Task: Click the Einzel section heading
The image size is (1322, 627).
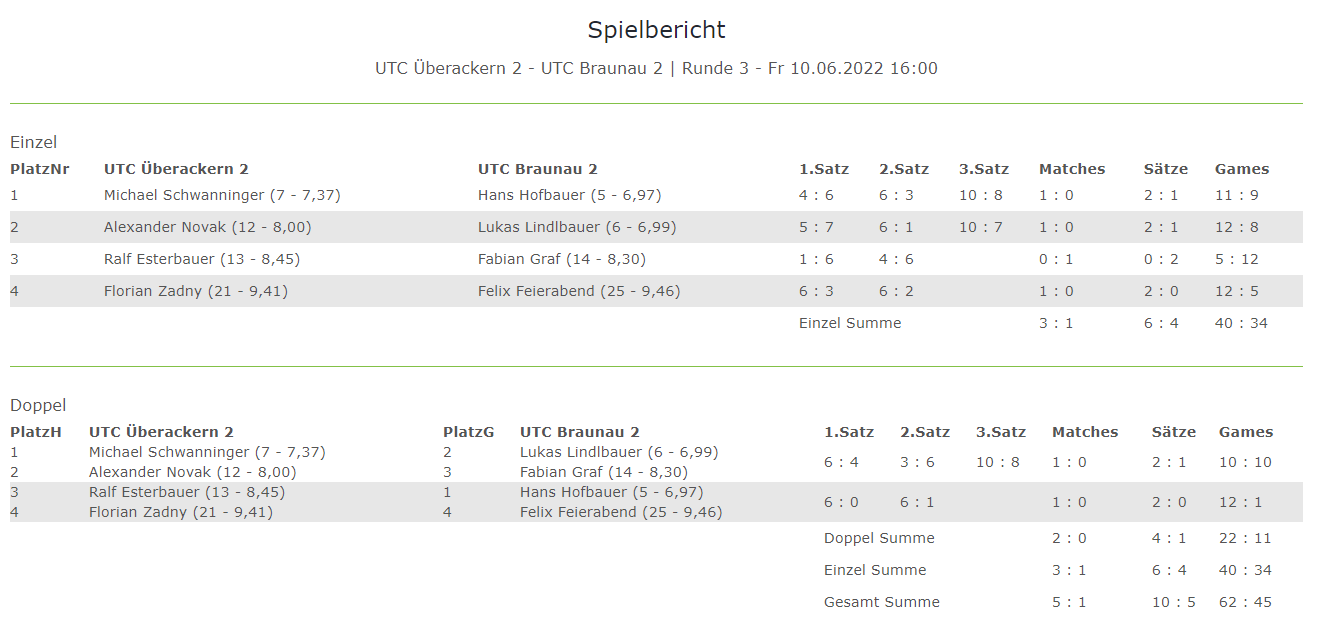Action: pos(33,142)
